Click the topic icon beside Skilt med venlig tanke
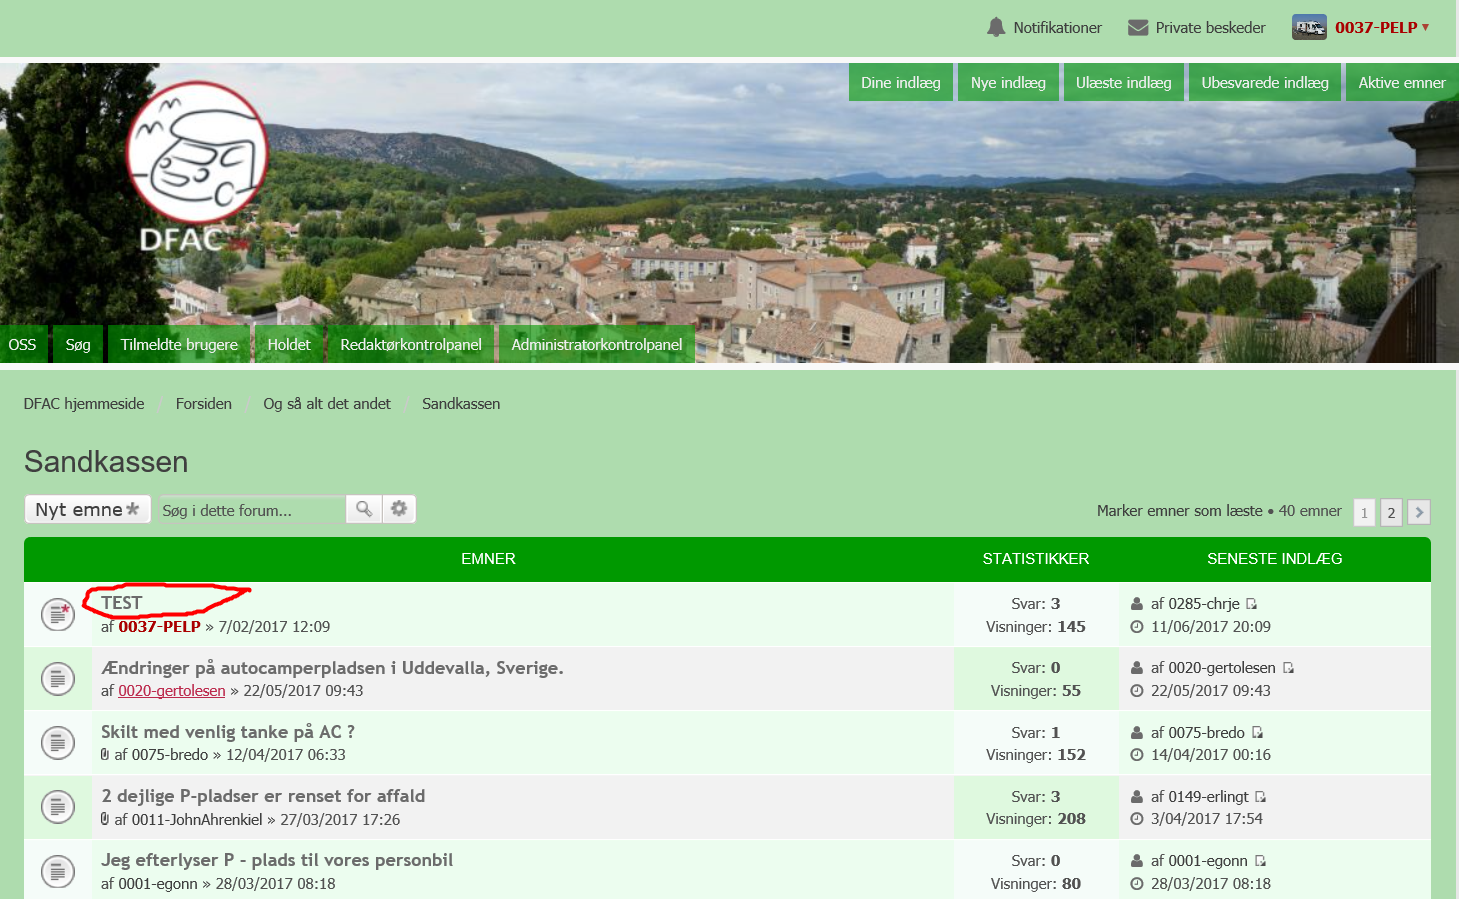Image resolution: width=1459 pixels, height=899 pixels. click(58, 742)
